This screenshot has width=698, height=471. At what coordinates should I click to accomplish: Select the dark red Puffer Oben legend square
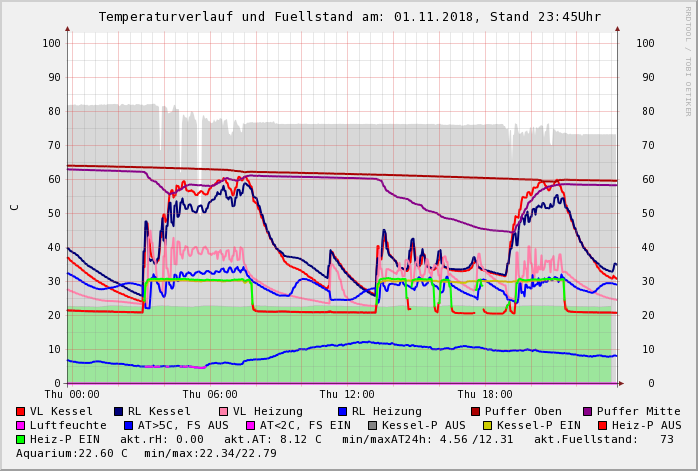pyautogui.click(x=476, y=411)
